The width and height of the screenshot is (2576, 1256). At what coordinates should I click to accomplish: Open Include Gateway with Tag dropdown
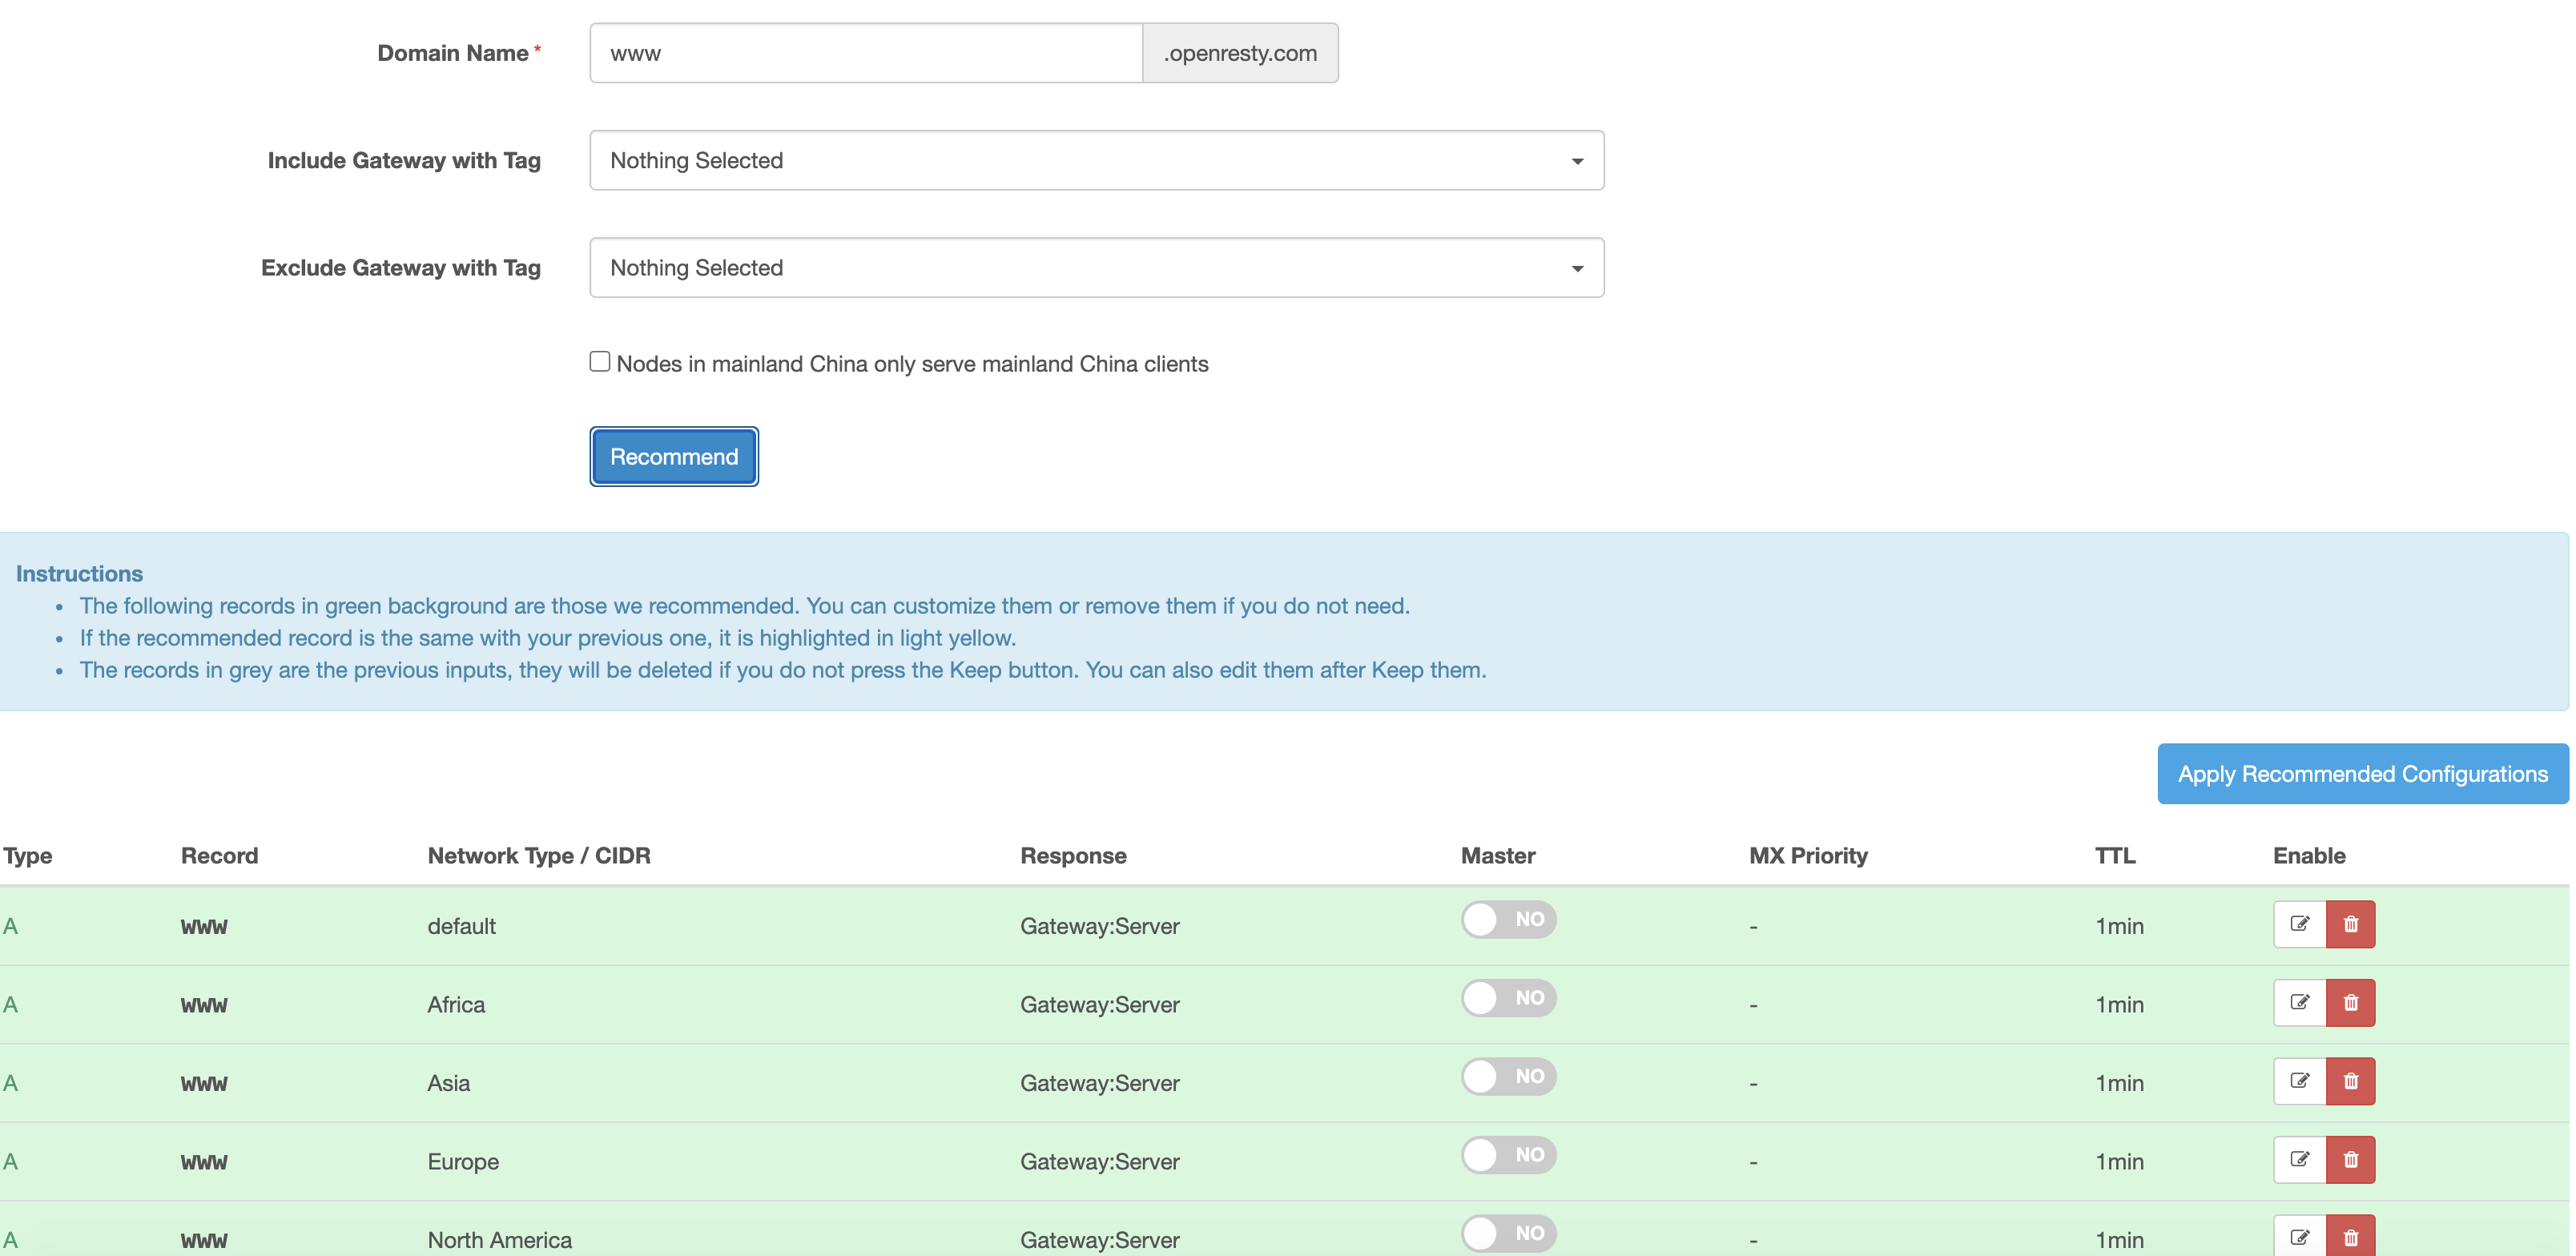click(1097, 160)
